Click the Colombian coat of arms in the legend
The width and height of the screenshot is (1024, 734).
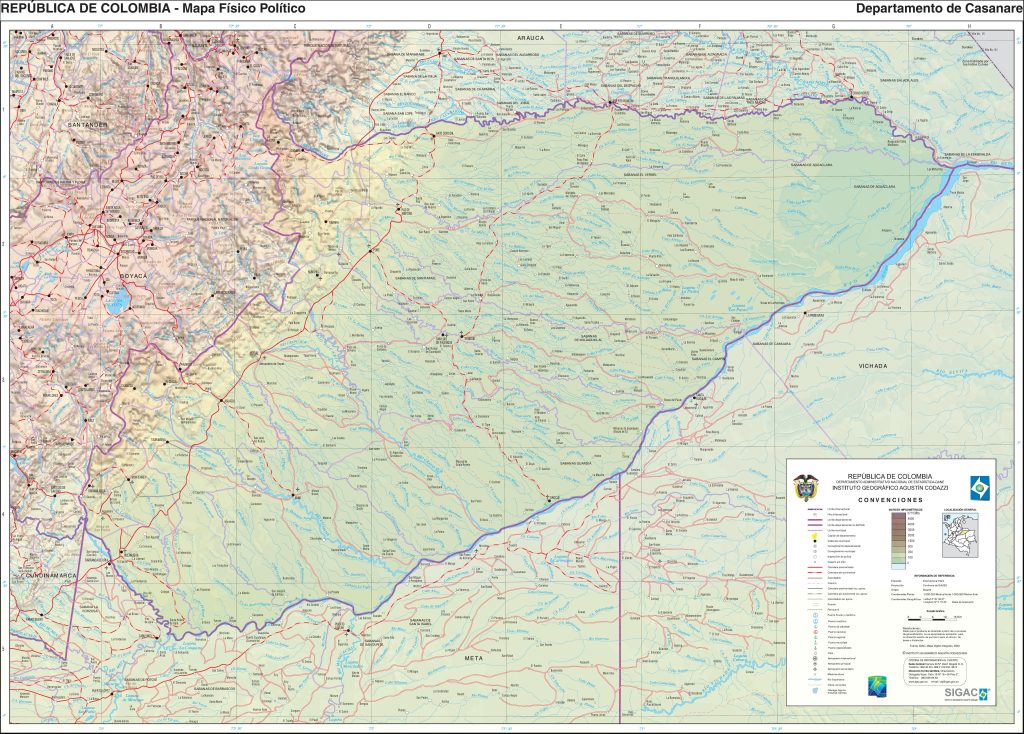[808, 485]
